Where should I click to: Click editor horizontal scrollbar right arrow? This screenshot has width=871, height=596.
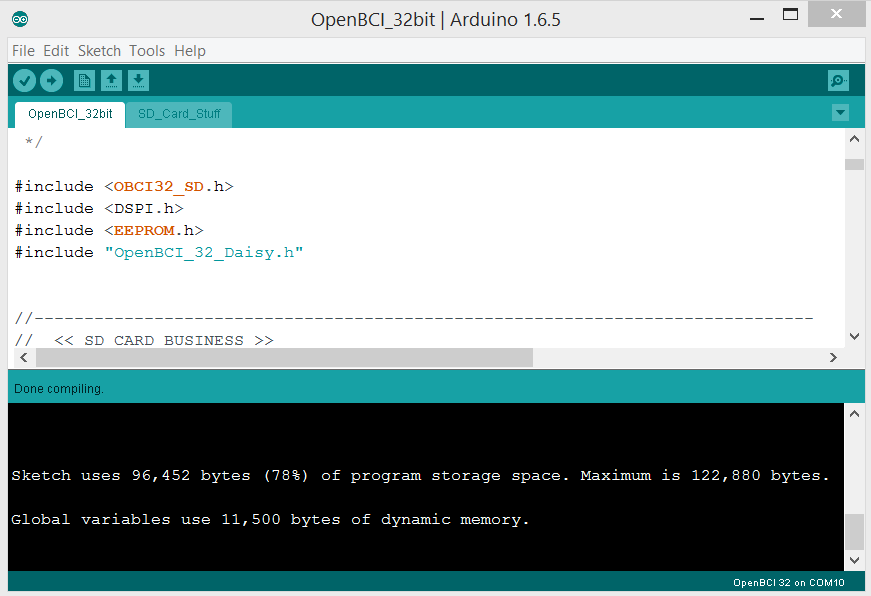coord(833,358)
